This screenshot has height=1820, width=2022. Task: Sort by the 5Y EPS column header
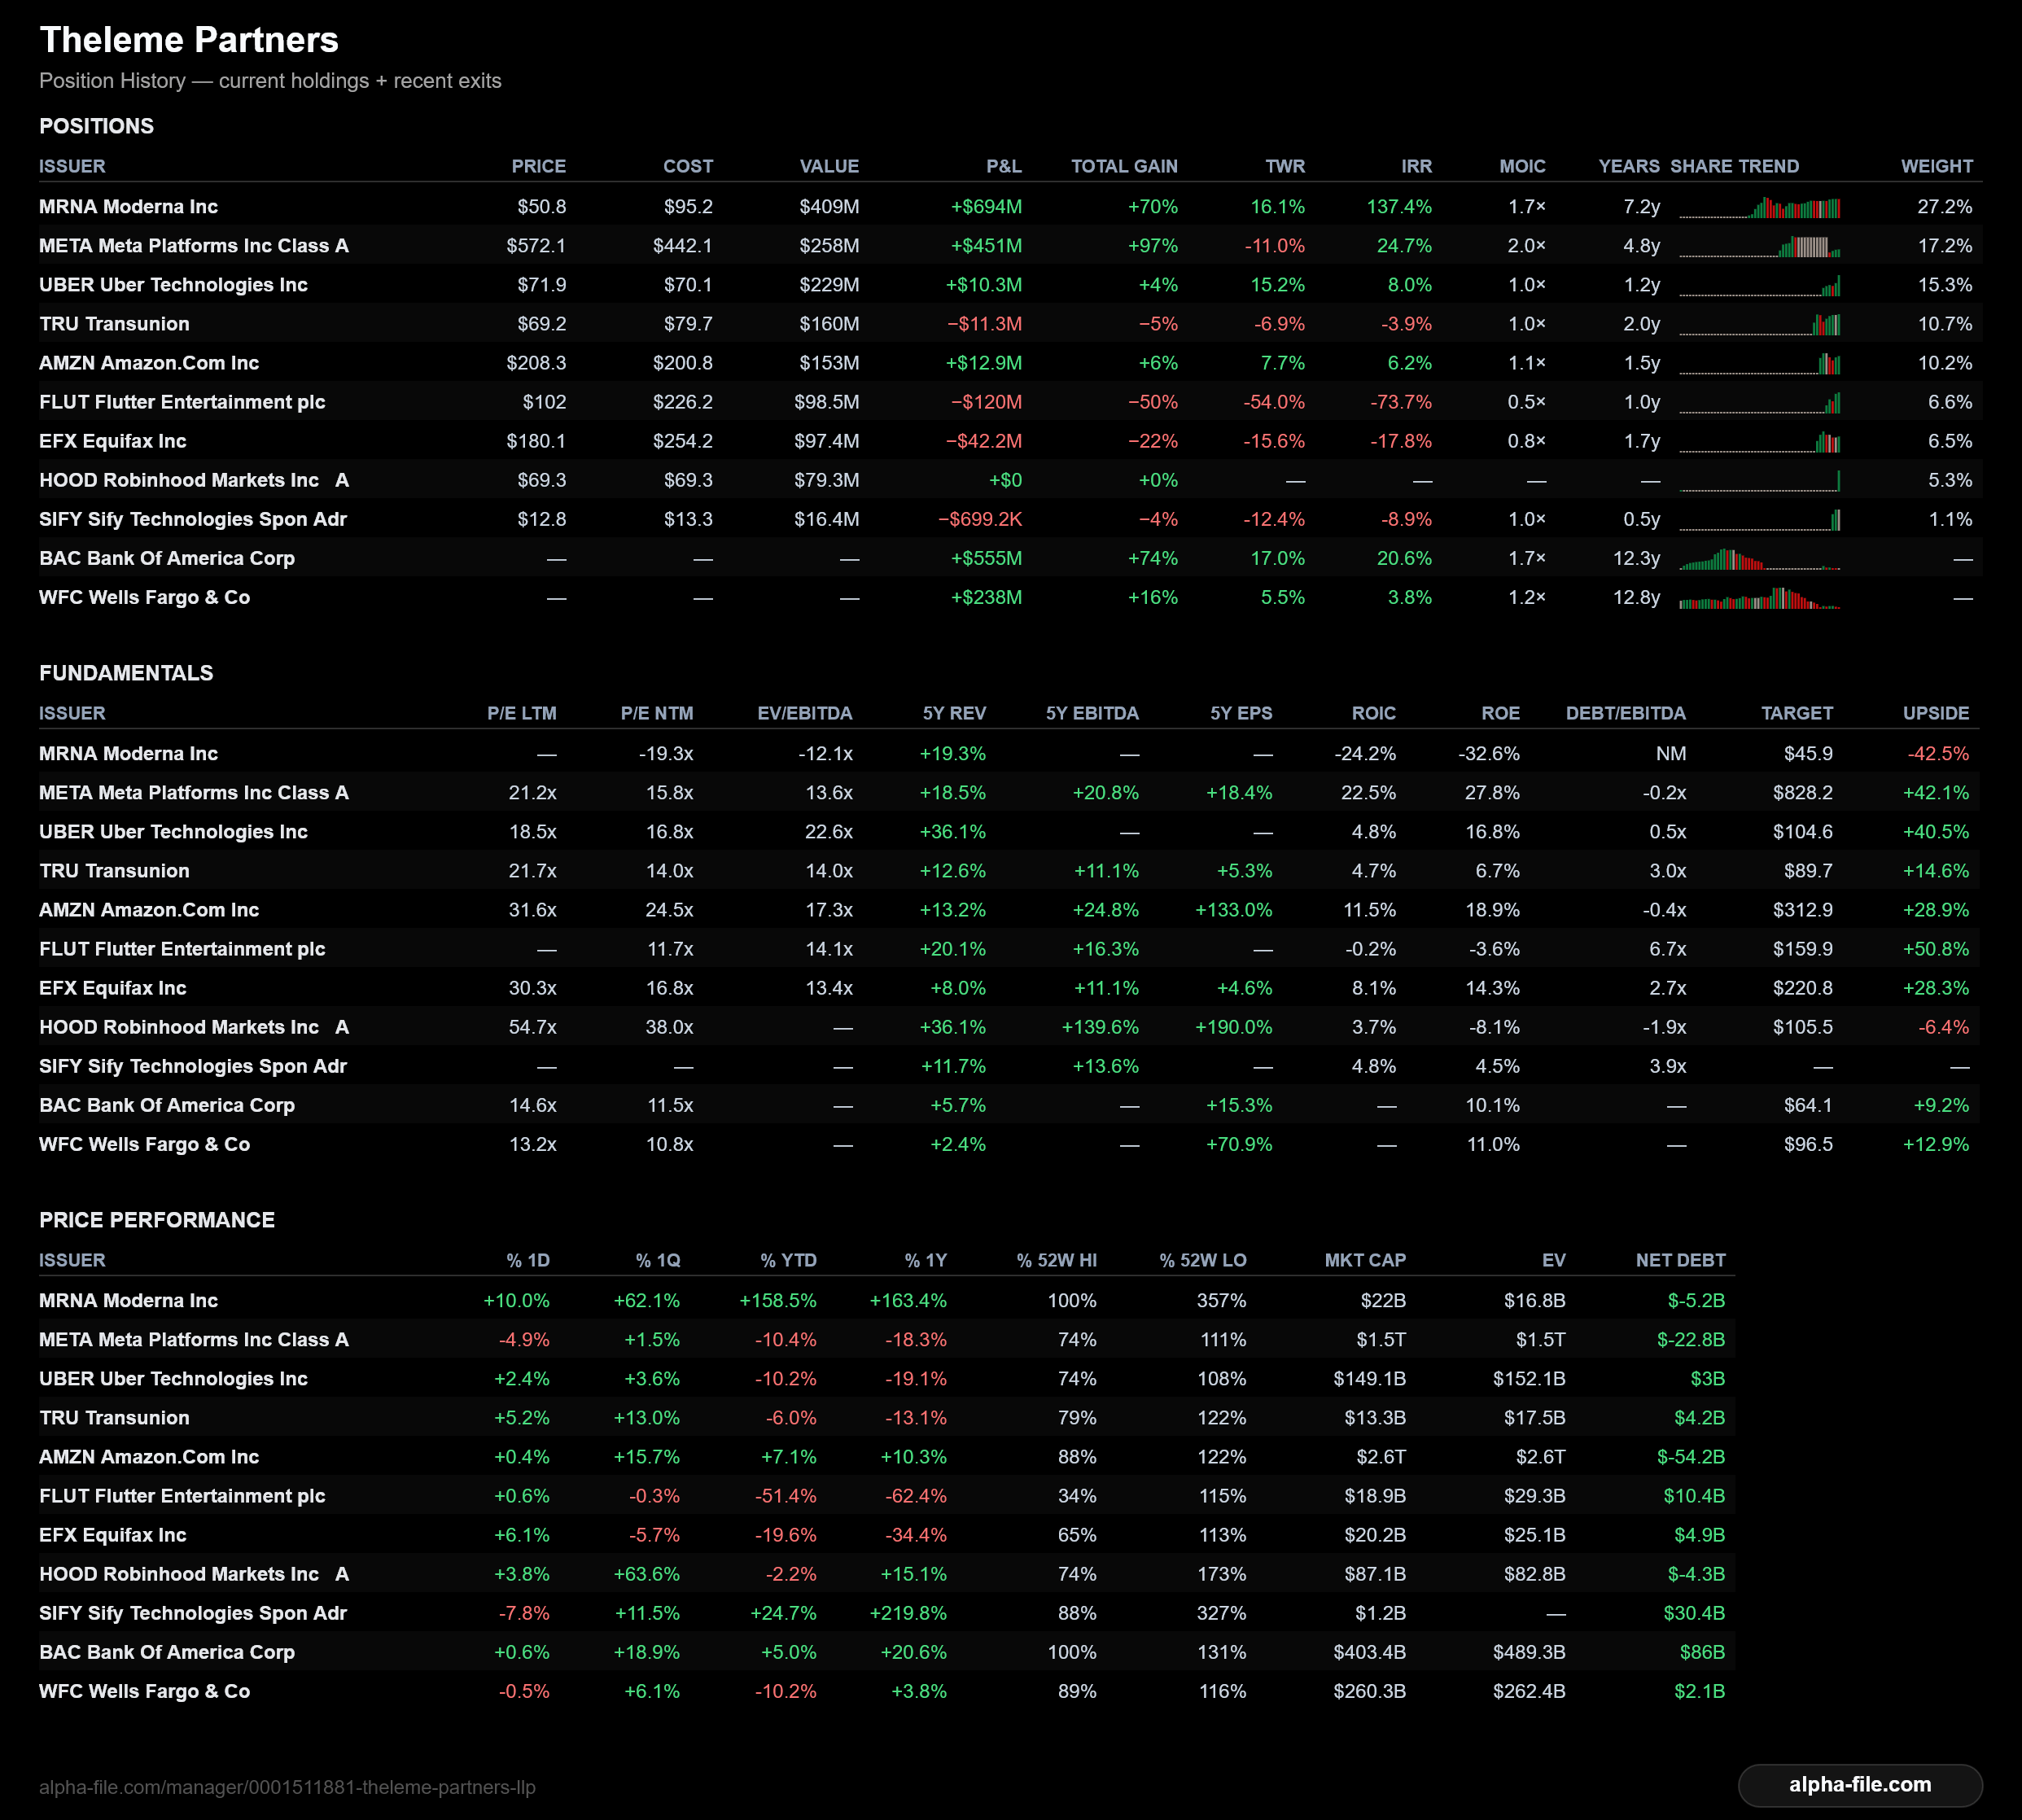pyautogui.click(x=1241, y=713)
